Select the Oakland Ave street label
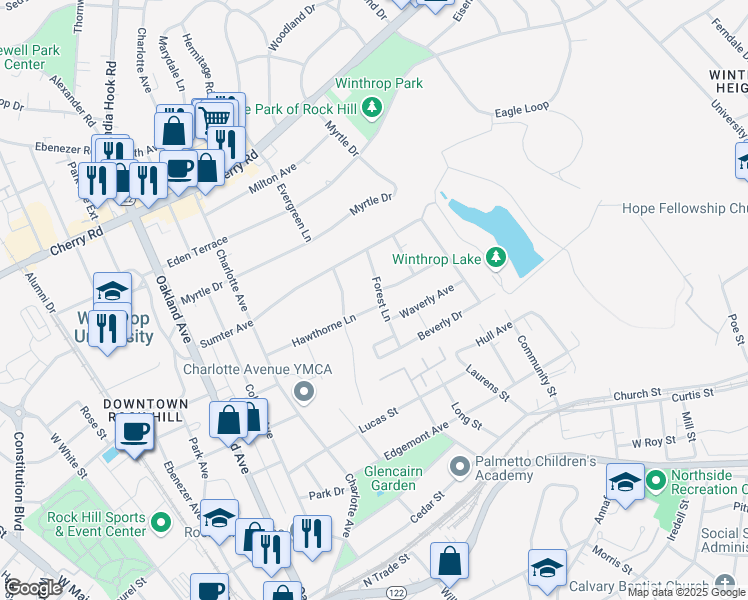The width and height of the screenshot is (748, 600). [173, 309]
